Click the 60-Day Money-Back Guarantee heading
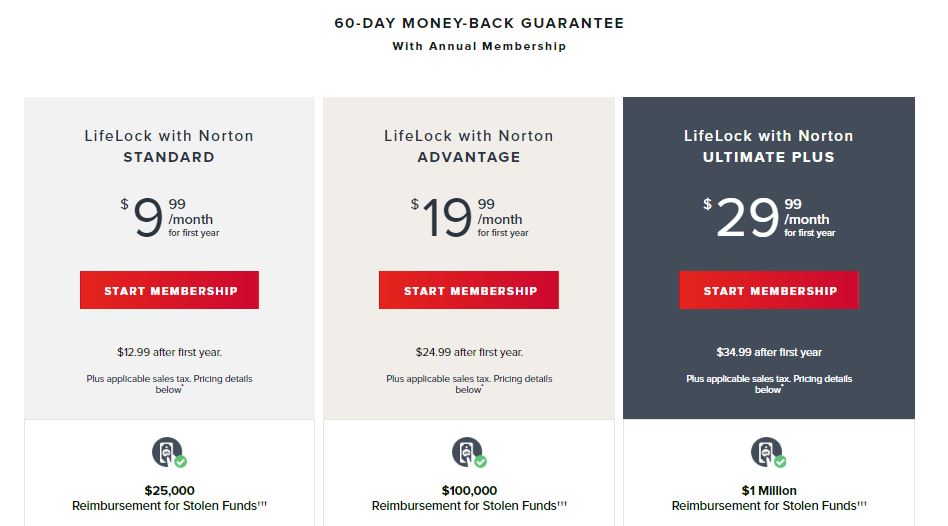 tap(479, 23)
